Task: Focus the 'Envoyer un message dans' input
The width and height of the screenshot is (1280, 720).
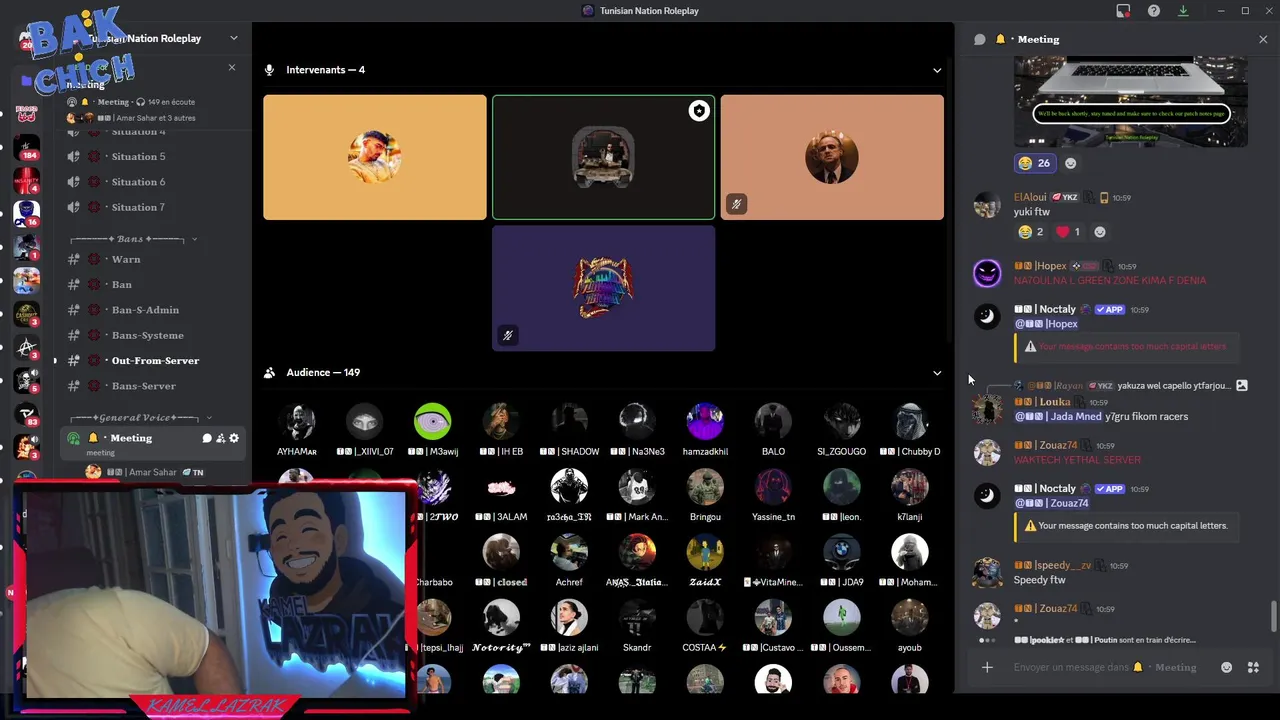Action: [x=1105, y=667]
